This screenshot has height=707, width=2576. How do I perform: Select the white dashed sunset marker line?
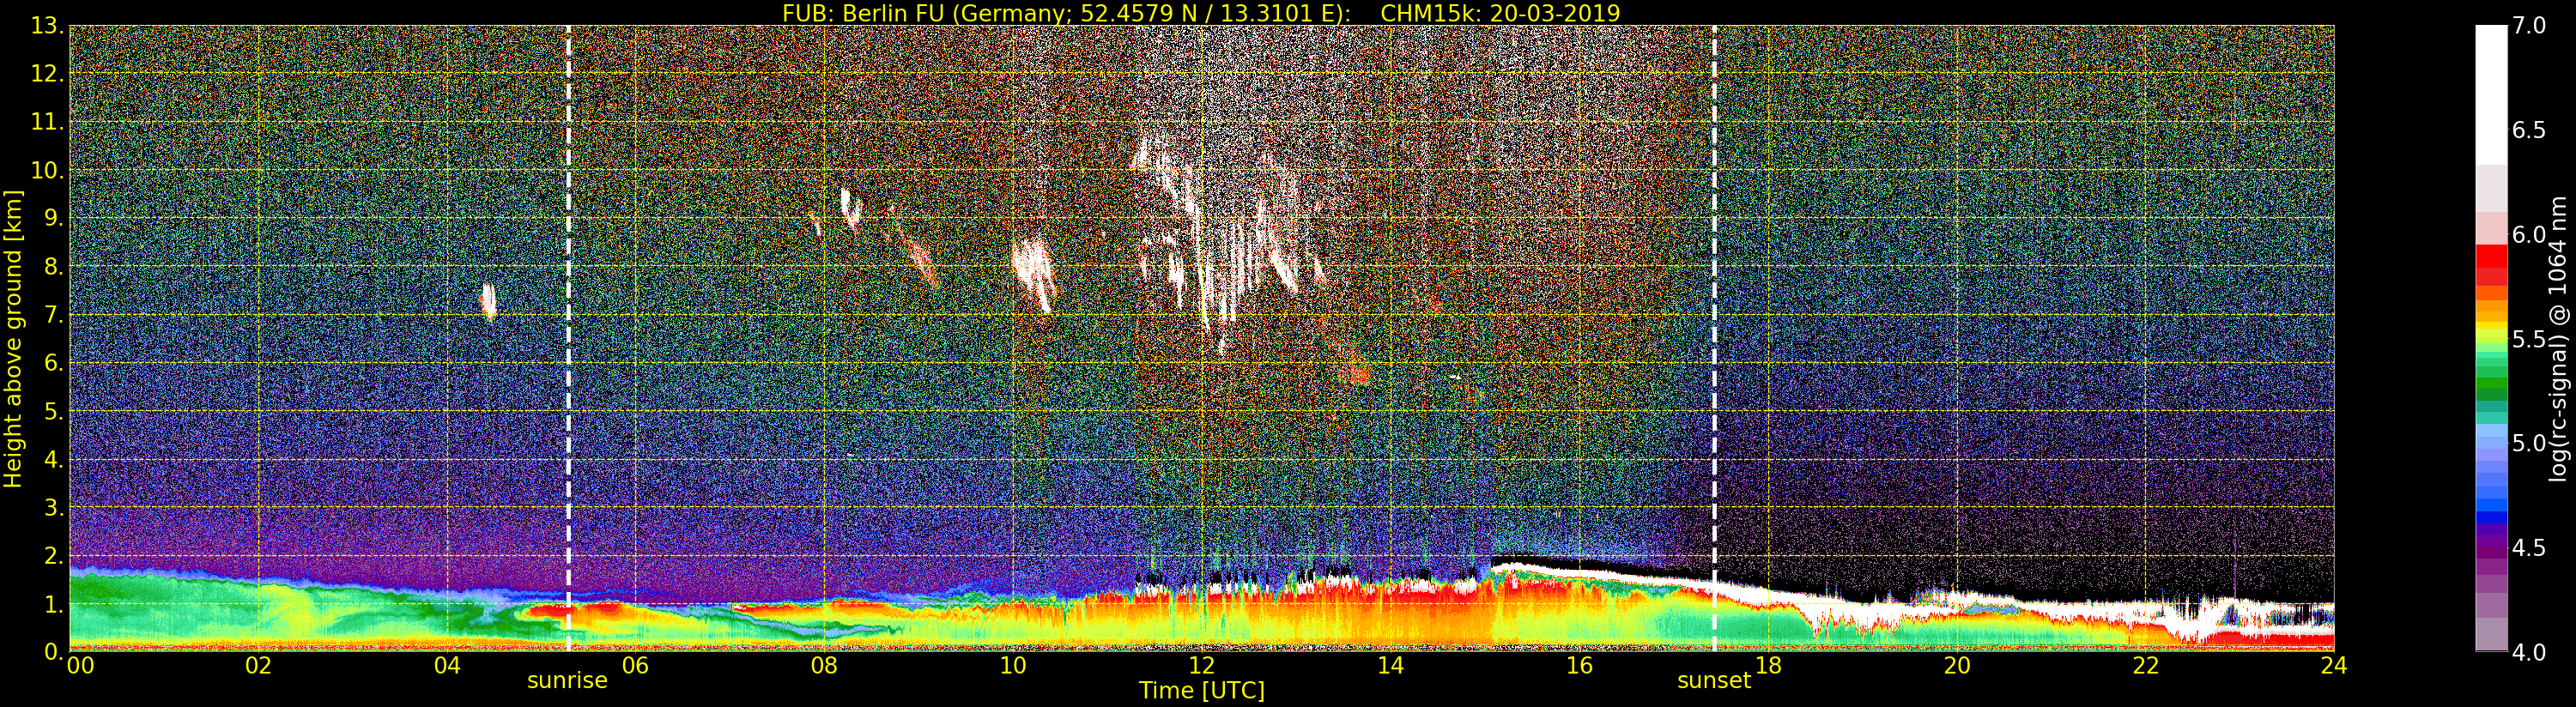click(x=1714, y=338)
